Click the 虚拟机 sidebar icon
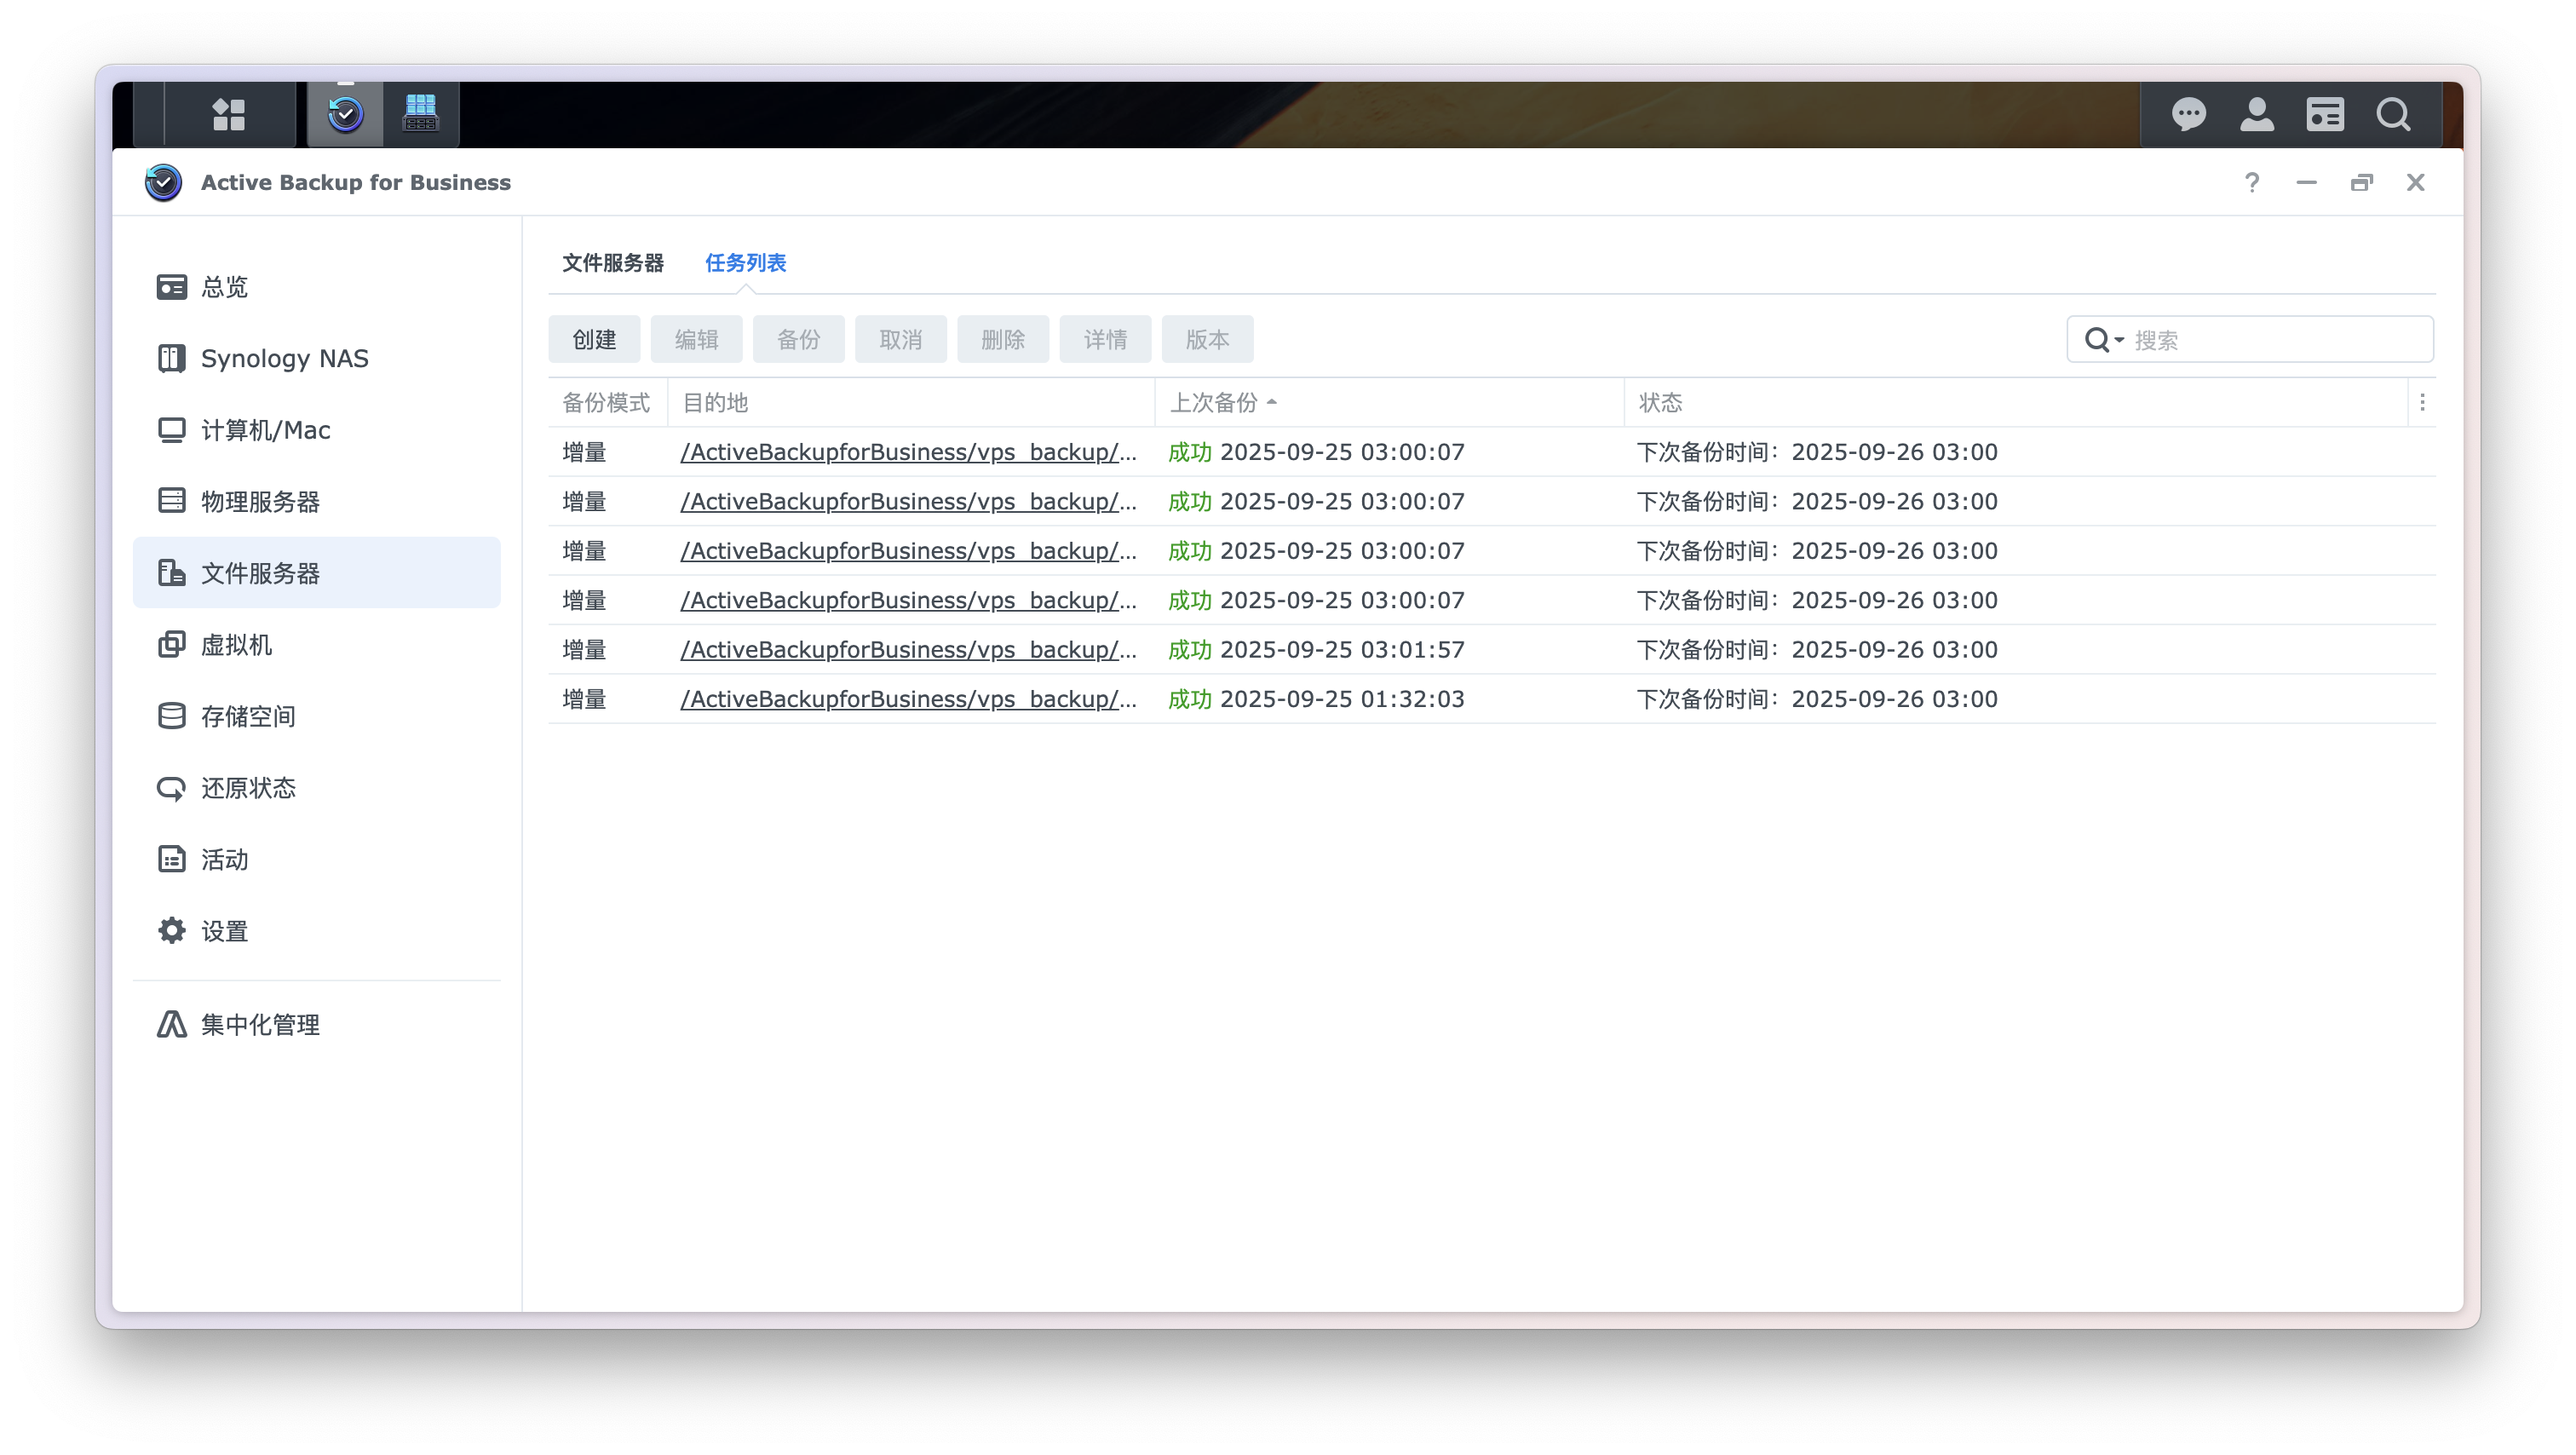The height and width of the screenshot is (1455, 2576). 171,644
